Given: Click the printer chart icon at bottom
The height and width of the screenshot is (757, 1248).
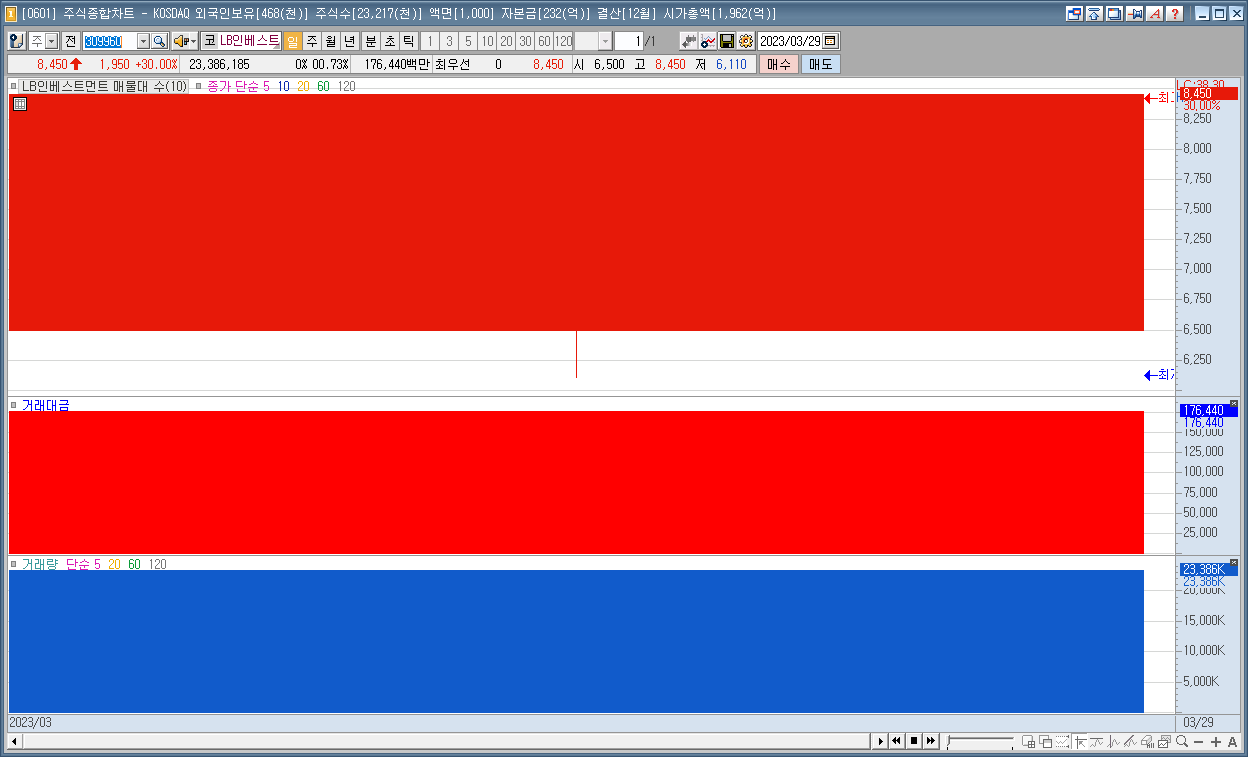Looking at the screenshot, I should (1147, 741).
